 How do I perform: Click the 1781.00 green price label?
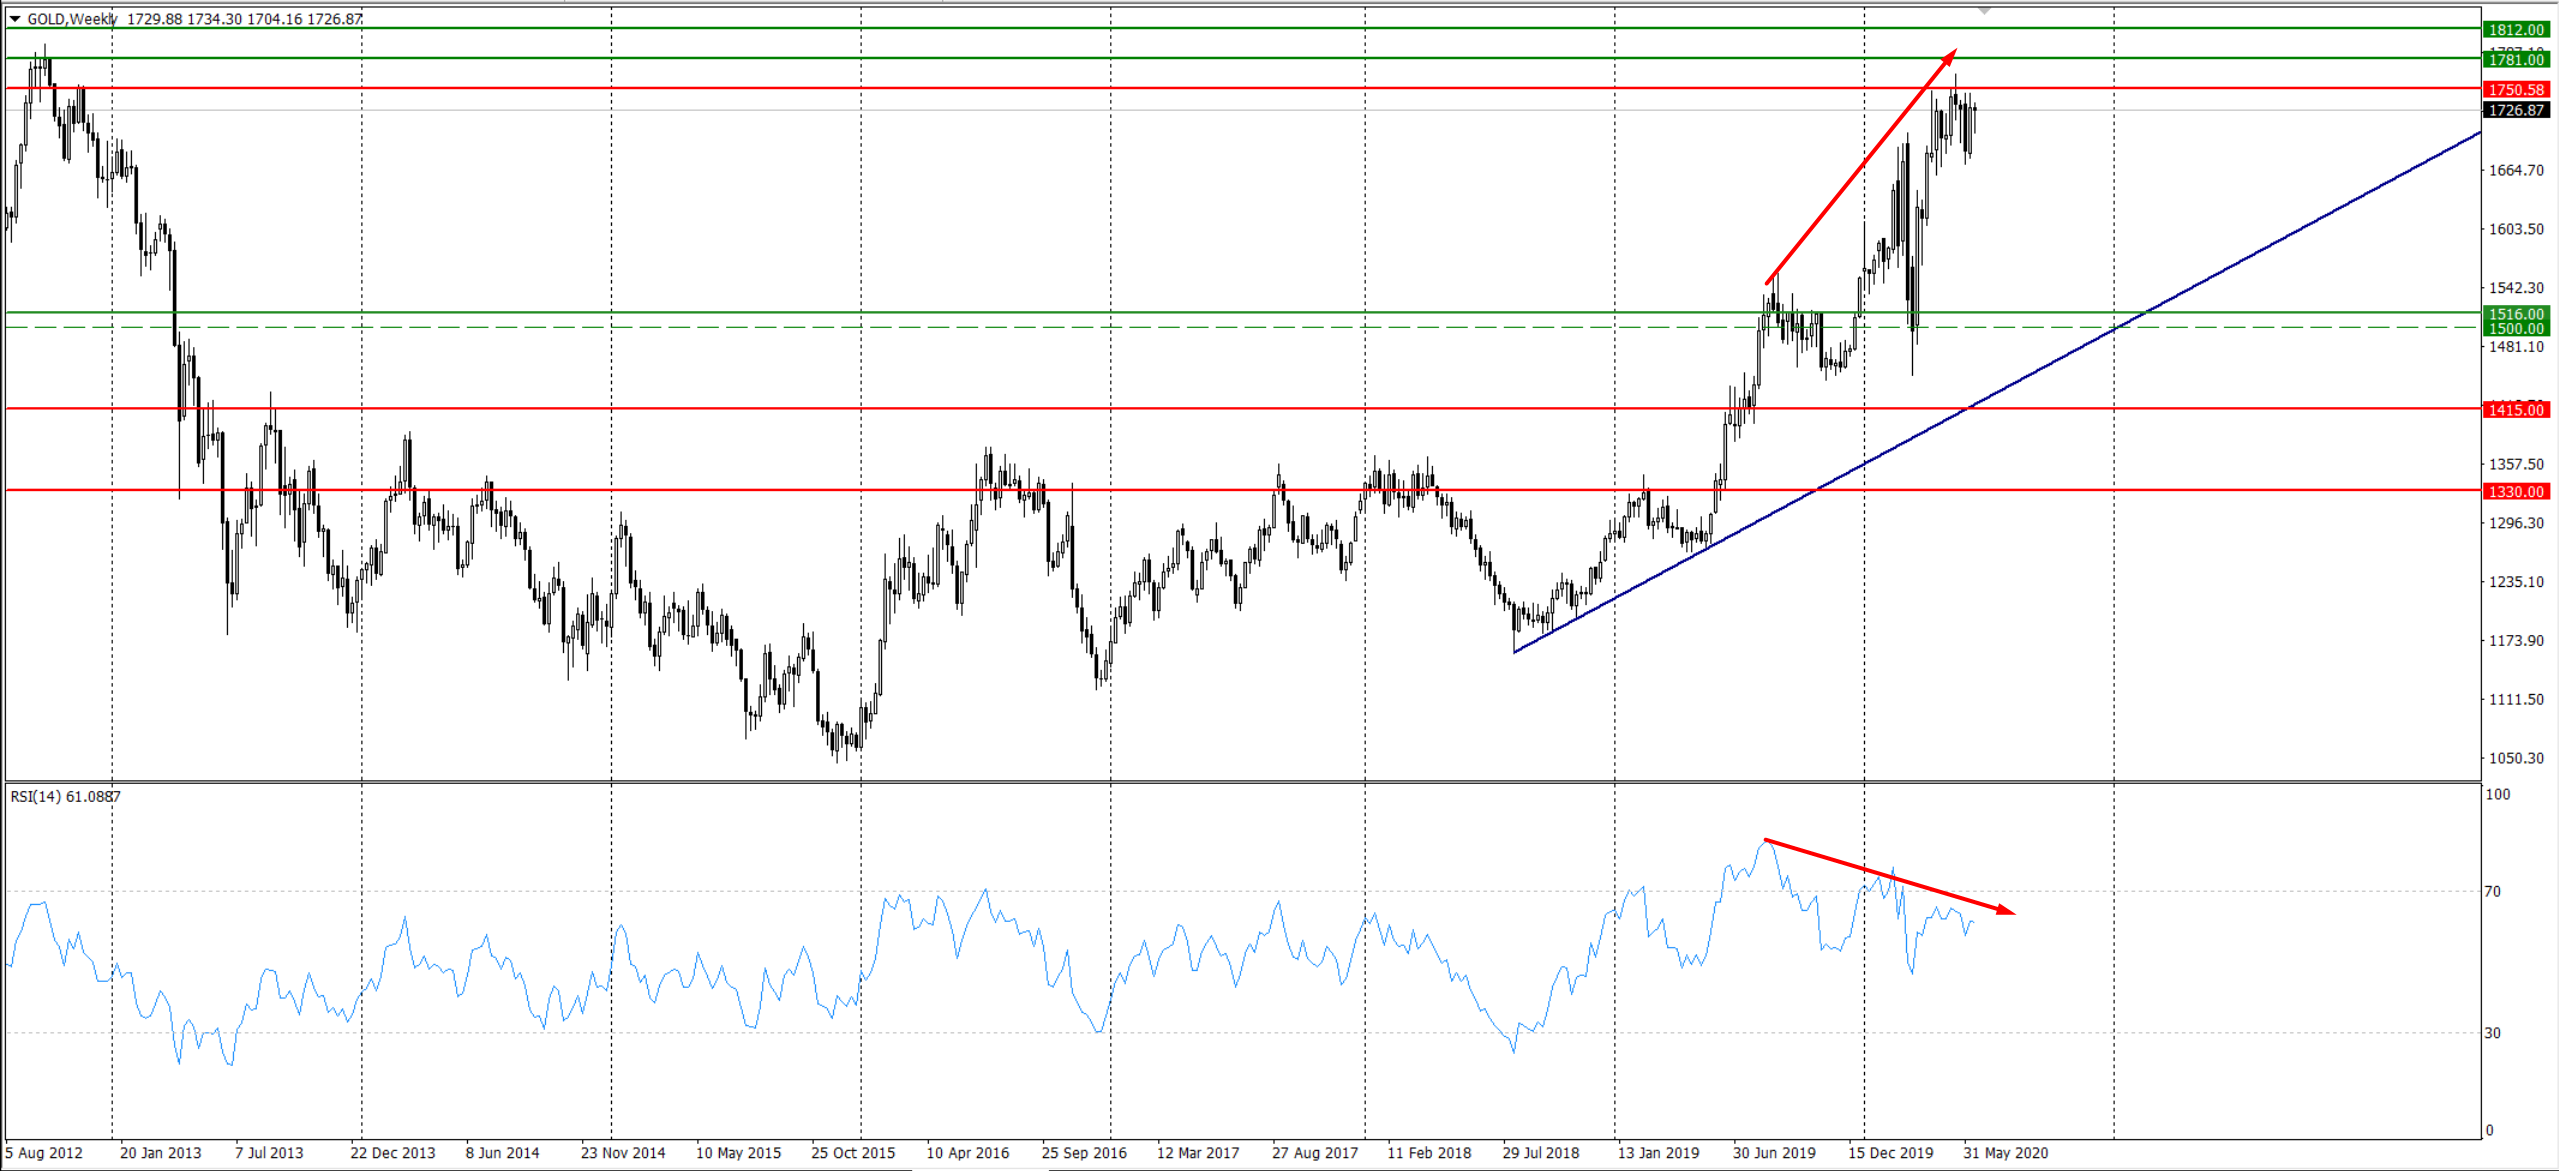coord(2516,60)
